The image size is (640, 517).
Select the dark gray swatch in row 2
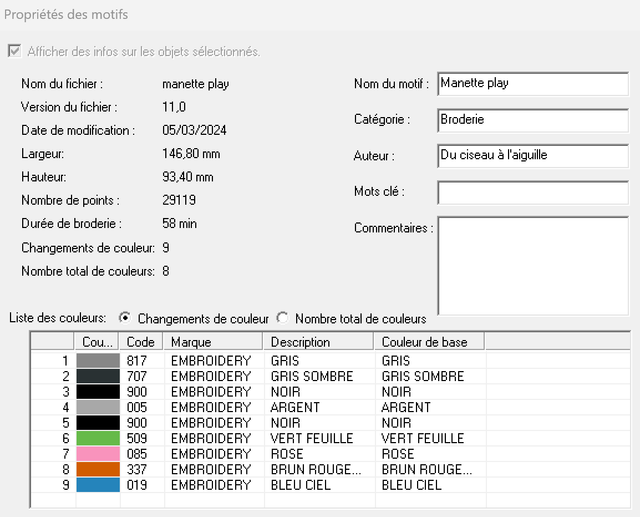[x=98, y=376]
